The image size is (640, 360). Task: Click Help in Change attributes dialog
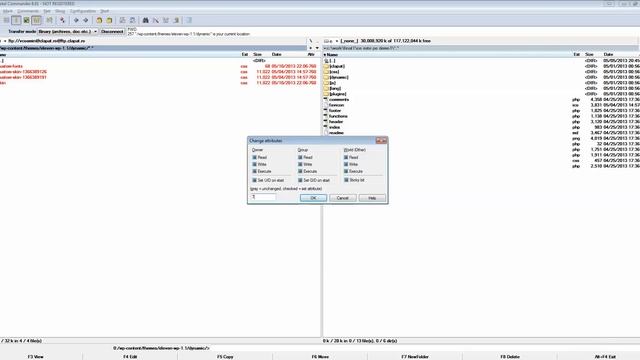372,198
